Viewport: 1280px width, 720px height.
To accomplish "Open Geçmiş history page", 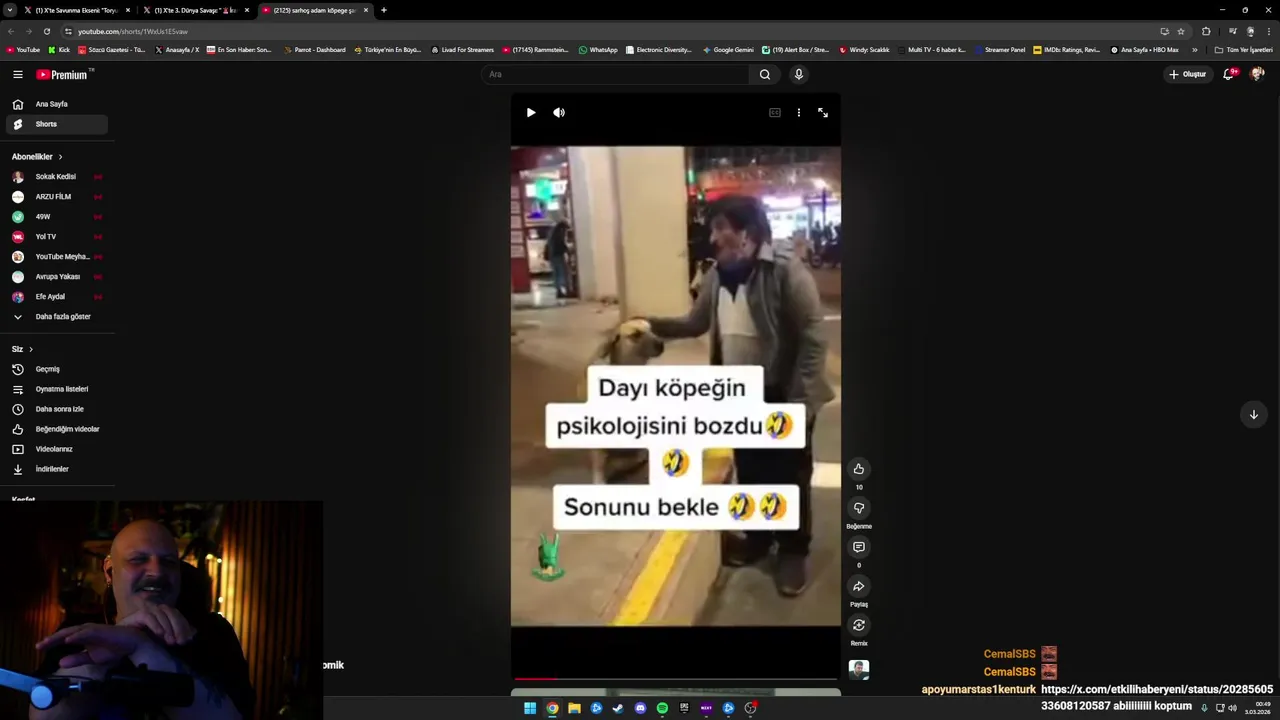I will 57,369.
